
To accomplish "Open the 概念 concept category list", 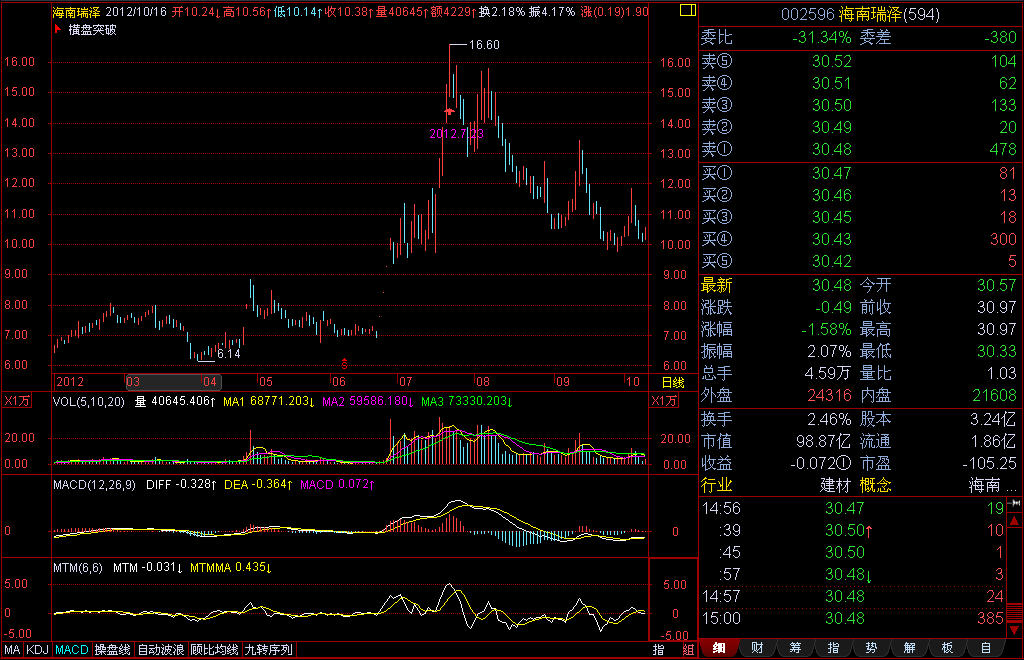I will [876, 485].
